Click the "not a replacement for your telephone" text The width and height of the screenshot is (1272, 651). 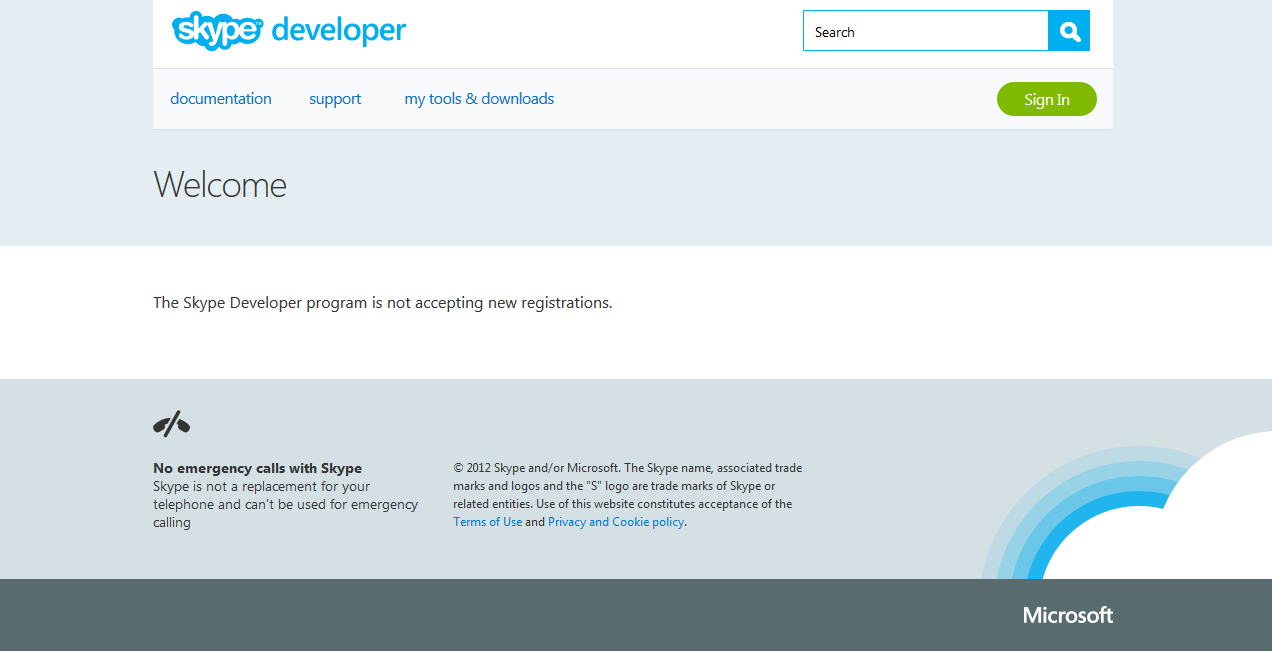285,496
